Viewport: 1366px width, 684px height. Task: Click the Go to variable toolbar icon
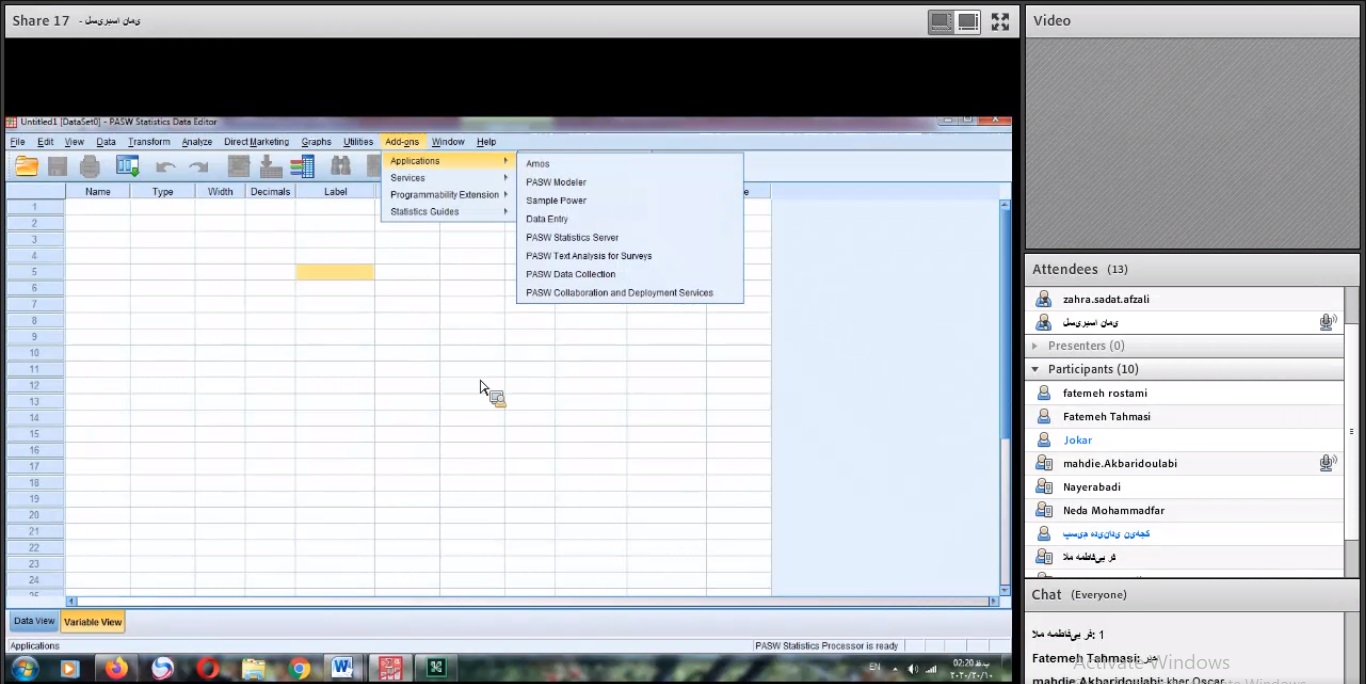[270, 167]
